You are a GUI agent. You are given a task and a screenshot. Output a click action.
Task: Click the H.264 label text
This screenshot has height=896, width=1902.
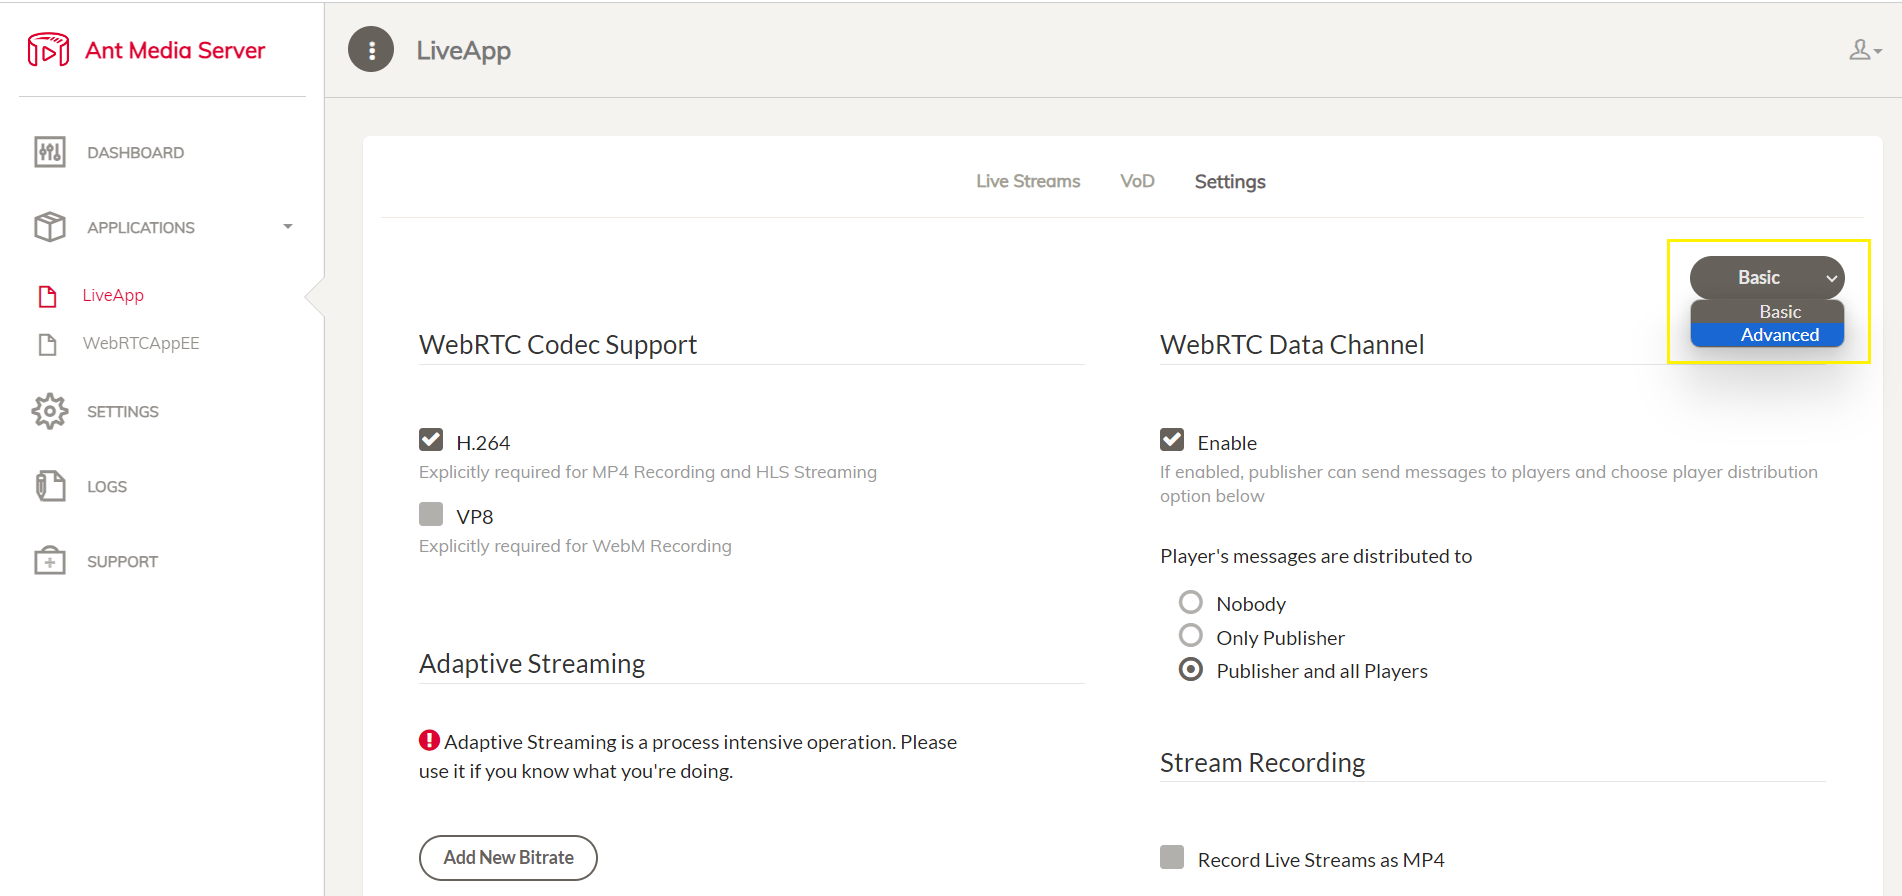tap(483, 443)
